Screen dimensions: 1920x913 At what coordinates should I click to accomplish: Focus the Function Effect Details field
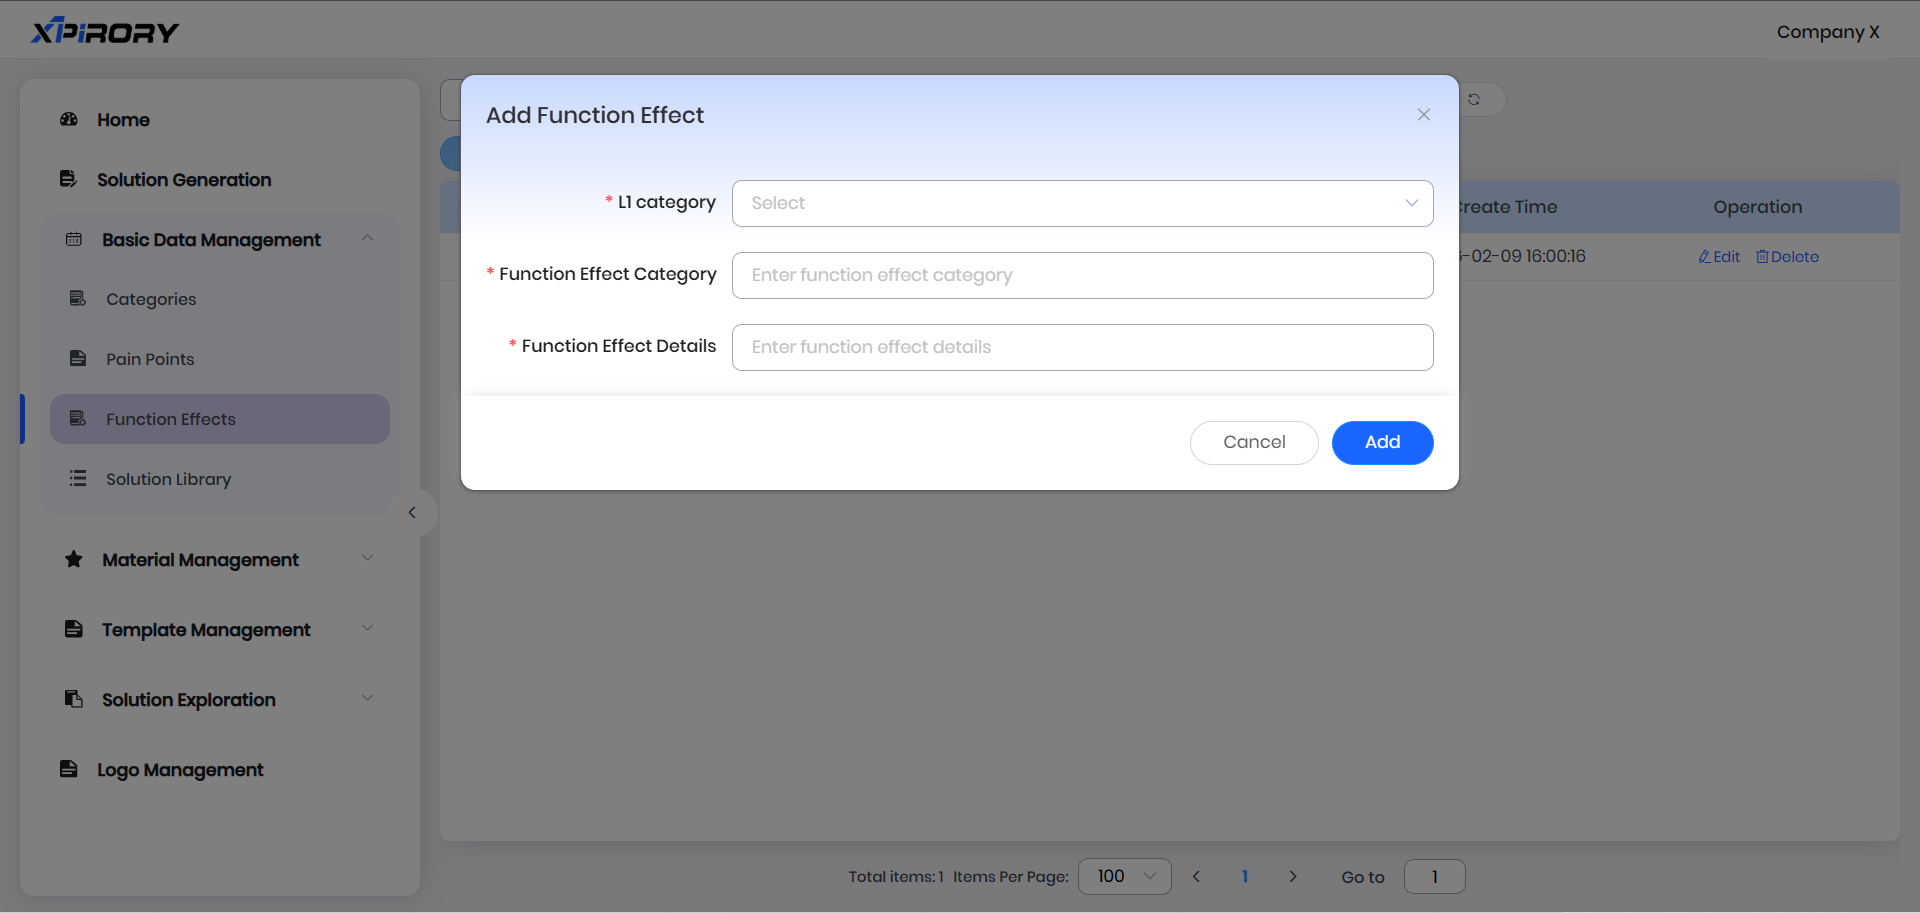tap(1082, 347)
